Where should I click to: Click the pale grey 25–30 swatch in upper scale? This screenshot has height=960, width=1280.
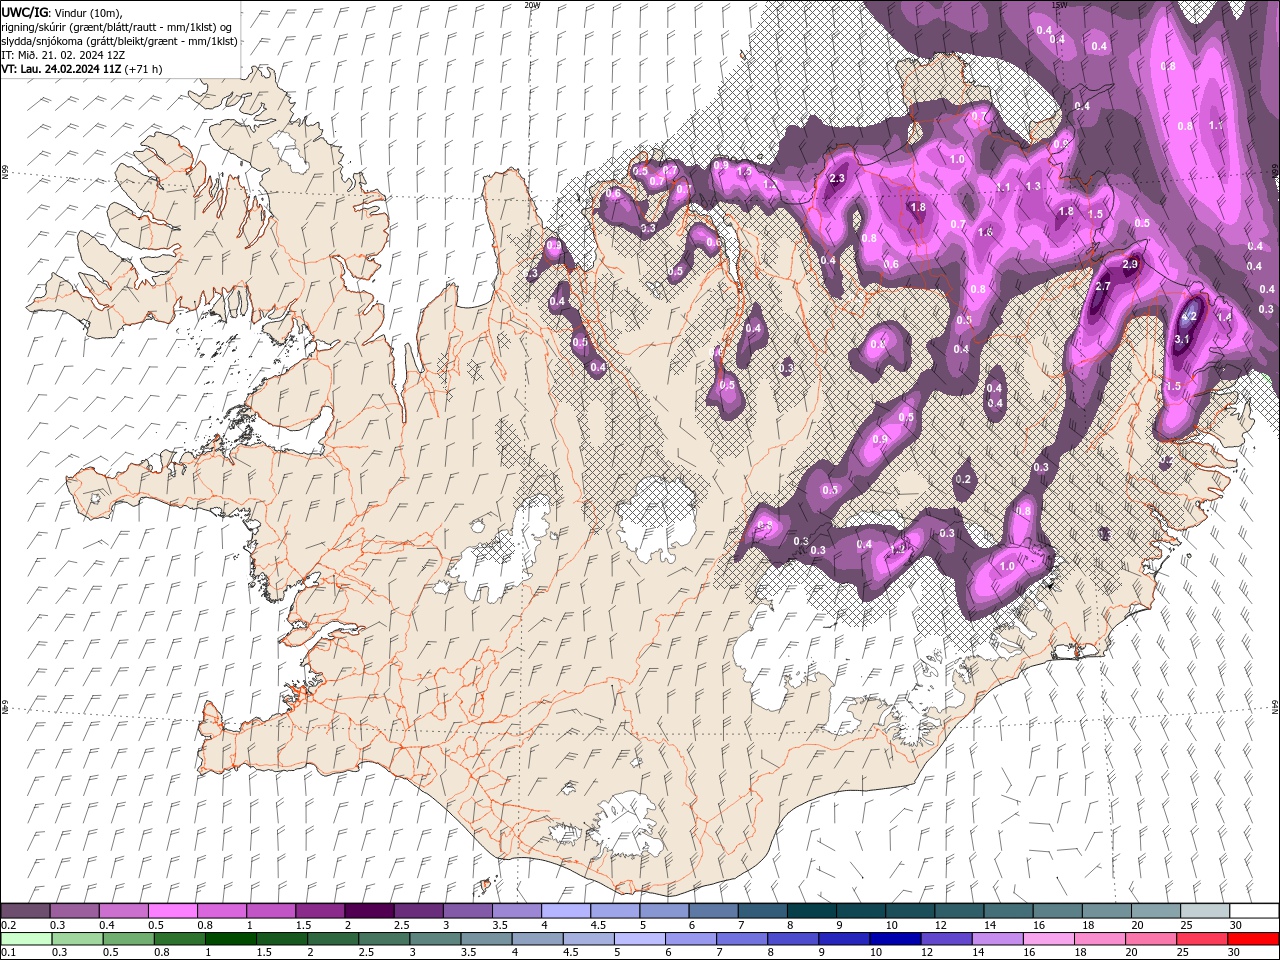(x=1205, y=911)
